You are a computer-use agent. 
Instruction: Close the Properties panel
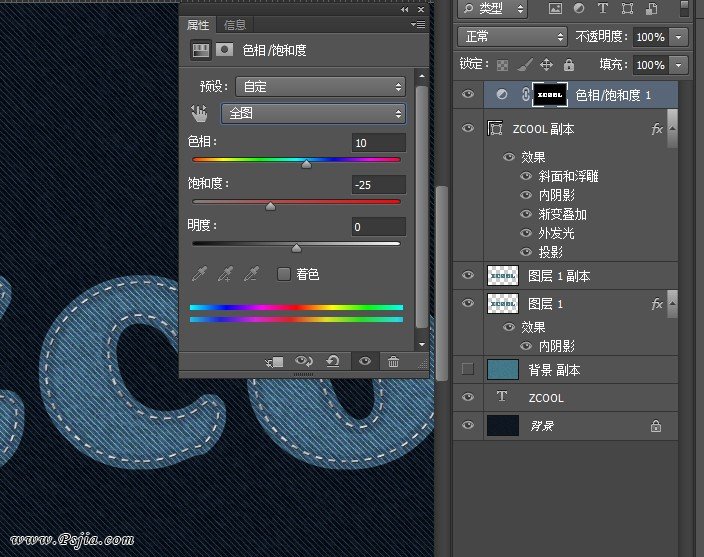(421, 9)
